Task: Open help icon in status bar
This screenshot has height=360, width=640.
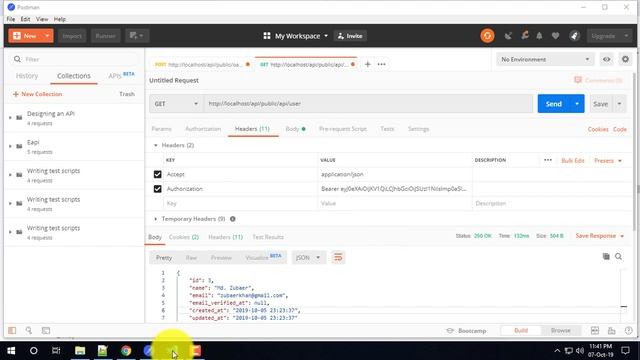Action: point(628,331)
